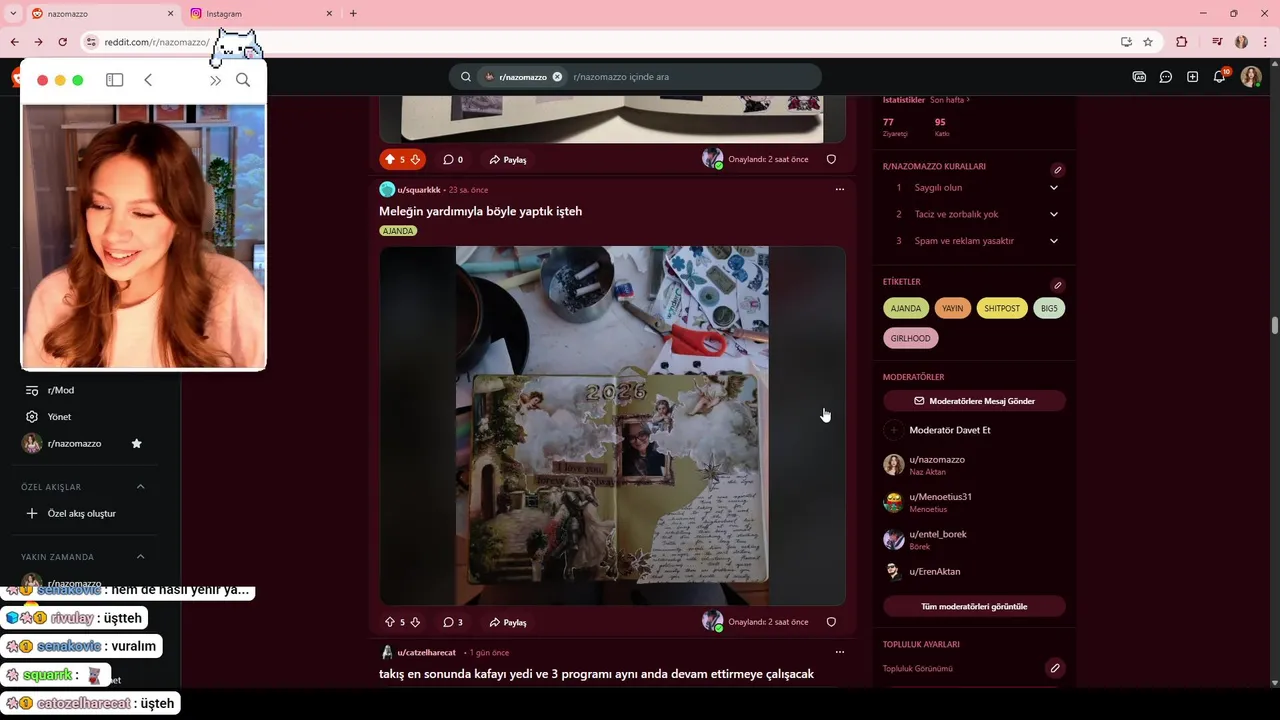Image resolution: width=1280 pixels, height=720 pixels.
Task: Switch to the nazomazzo browser tab
Action: 100,14
